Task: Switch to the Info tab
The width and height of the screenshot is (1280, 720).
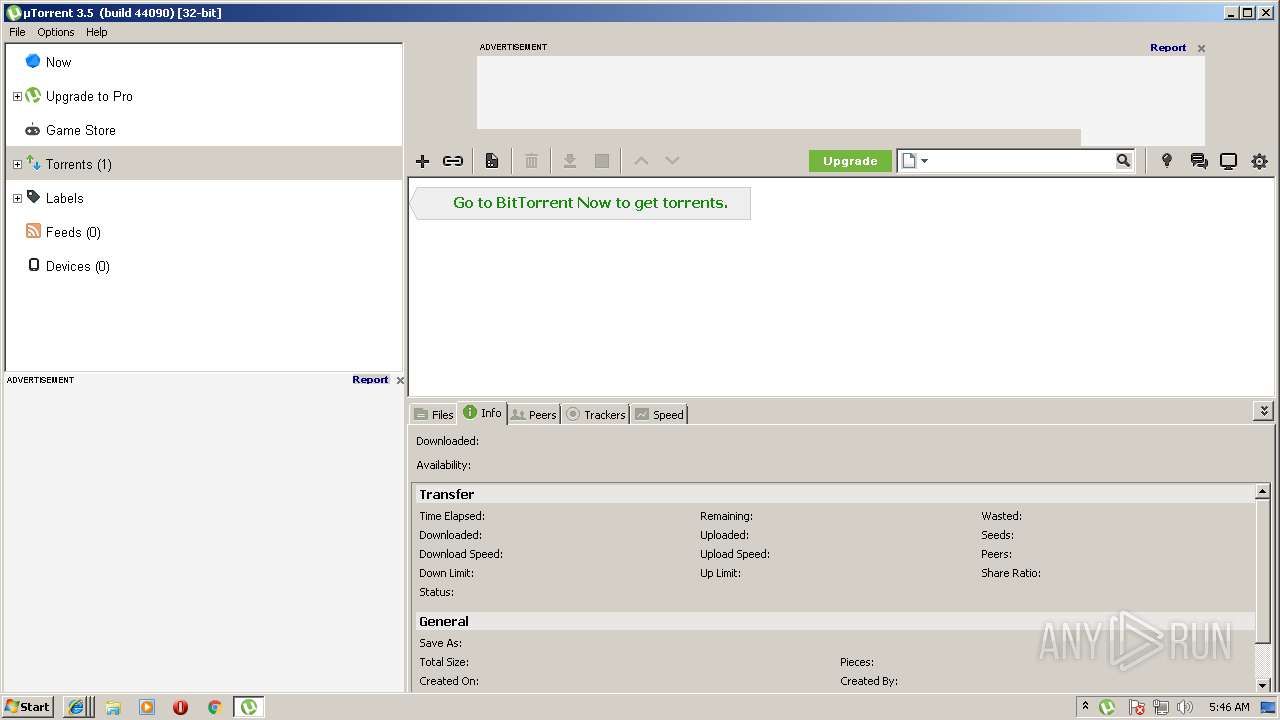Action: point(483,413)
